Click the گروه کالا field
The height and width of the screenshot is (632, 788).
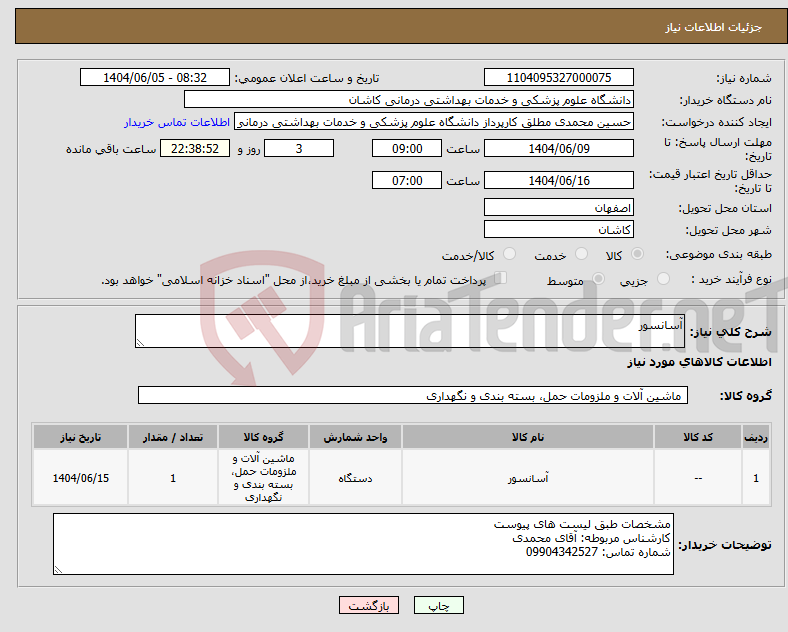(413, 395)
